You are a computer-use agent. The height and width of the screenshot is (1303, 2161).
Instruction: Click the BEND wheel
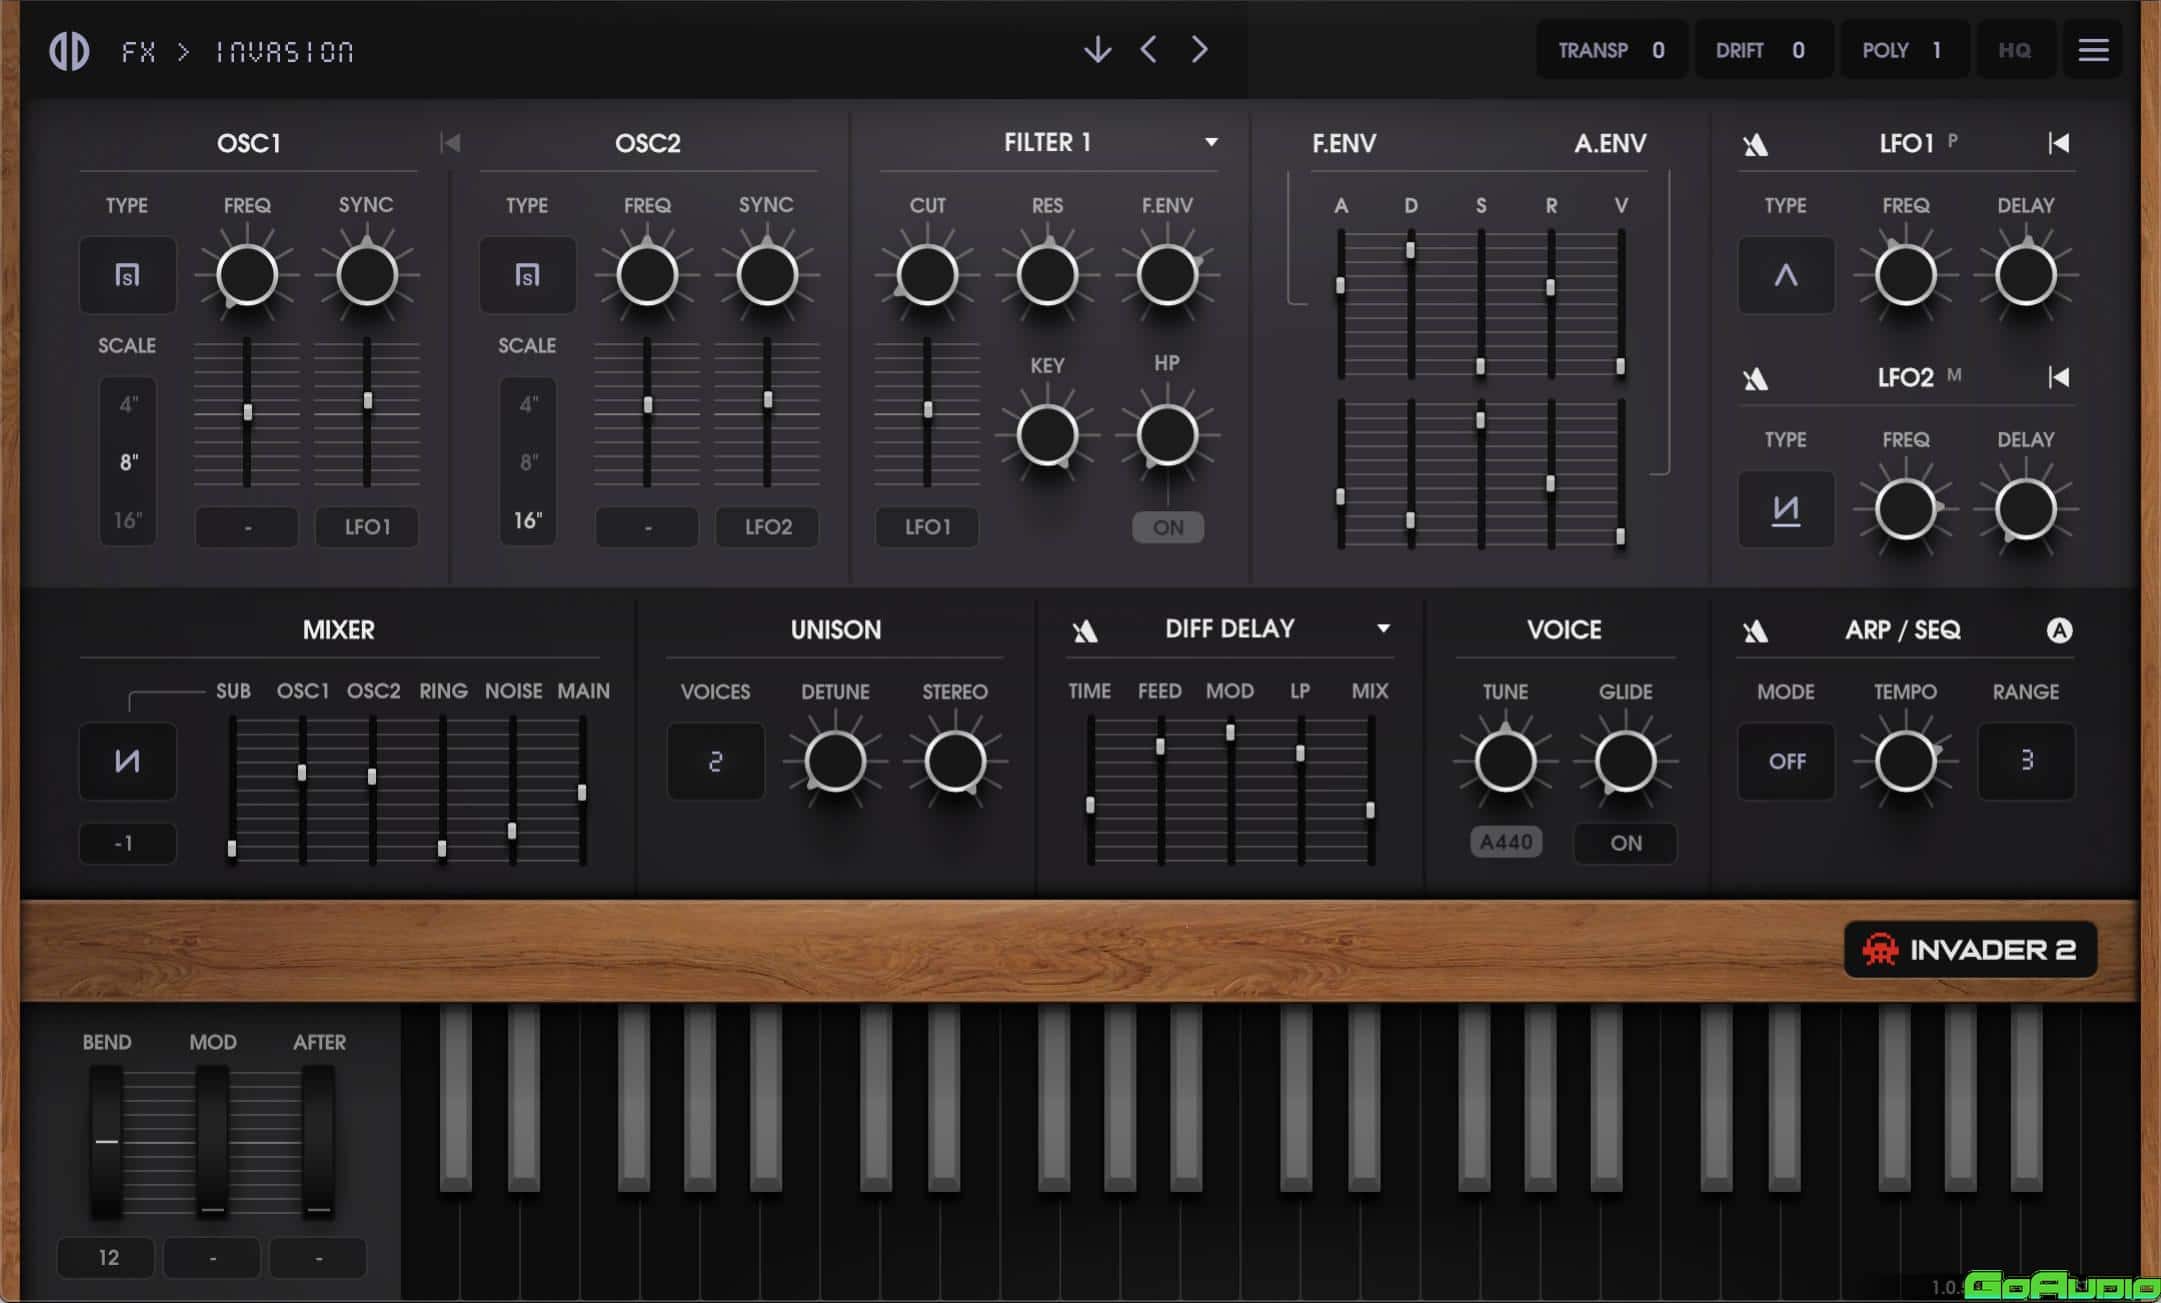[107, 1141]
